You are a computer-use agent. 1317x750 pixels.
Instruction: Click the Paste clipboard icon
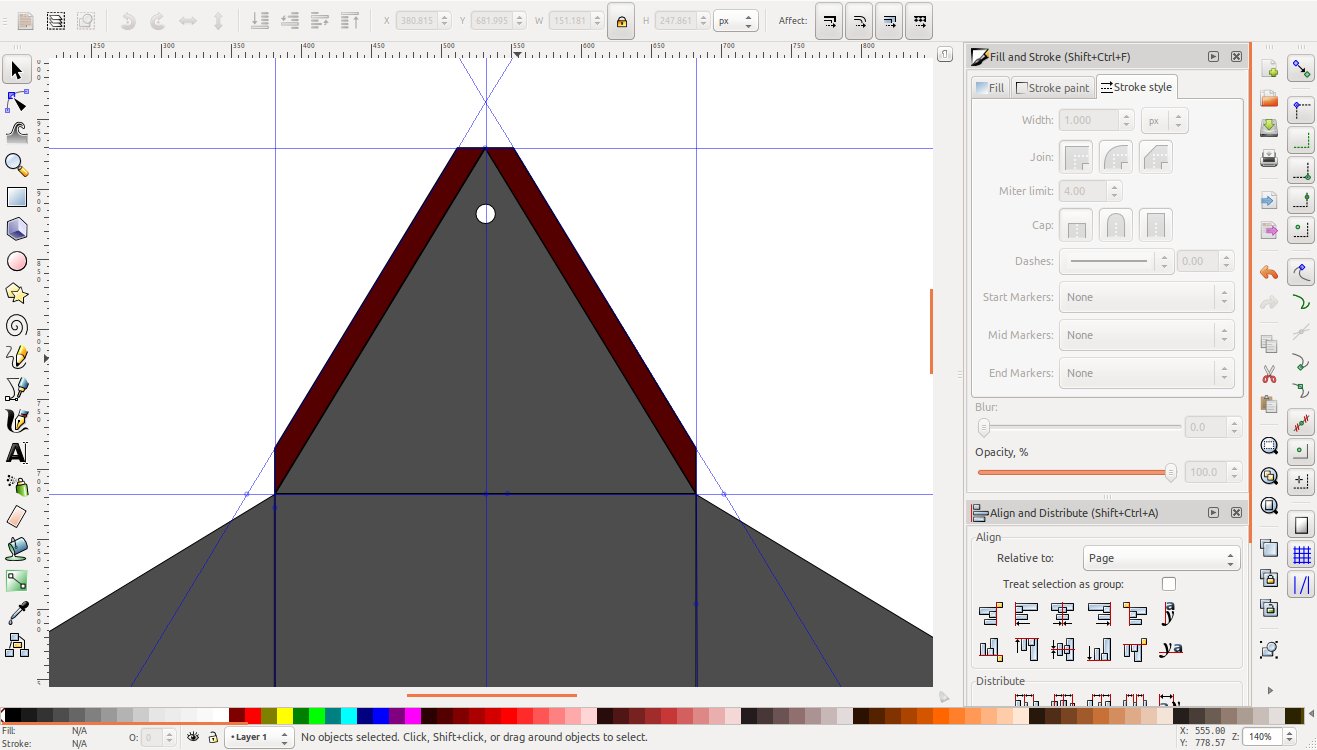click(1269, 404)
